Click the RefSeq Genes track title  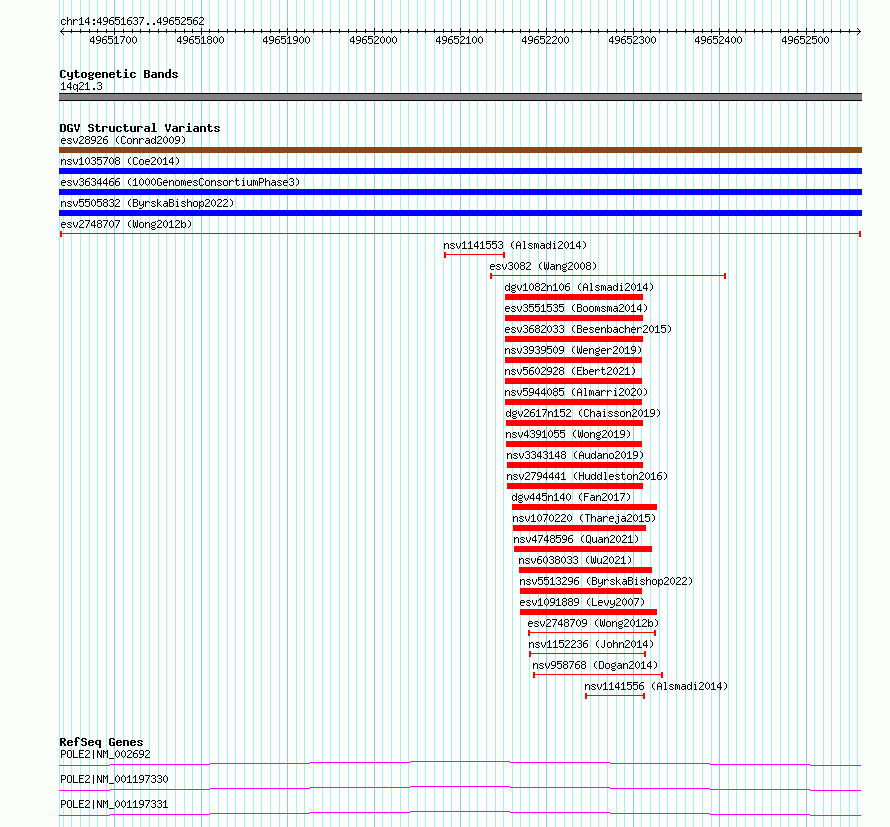101,742
